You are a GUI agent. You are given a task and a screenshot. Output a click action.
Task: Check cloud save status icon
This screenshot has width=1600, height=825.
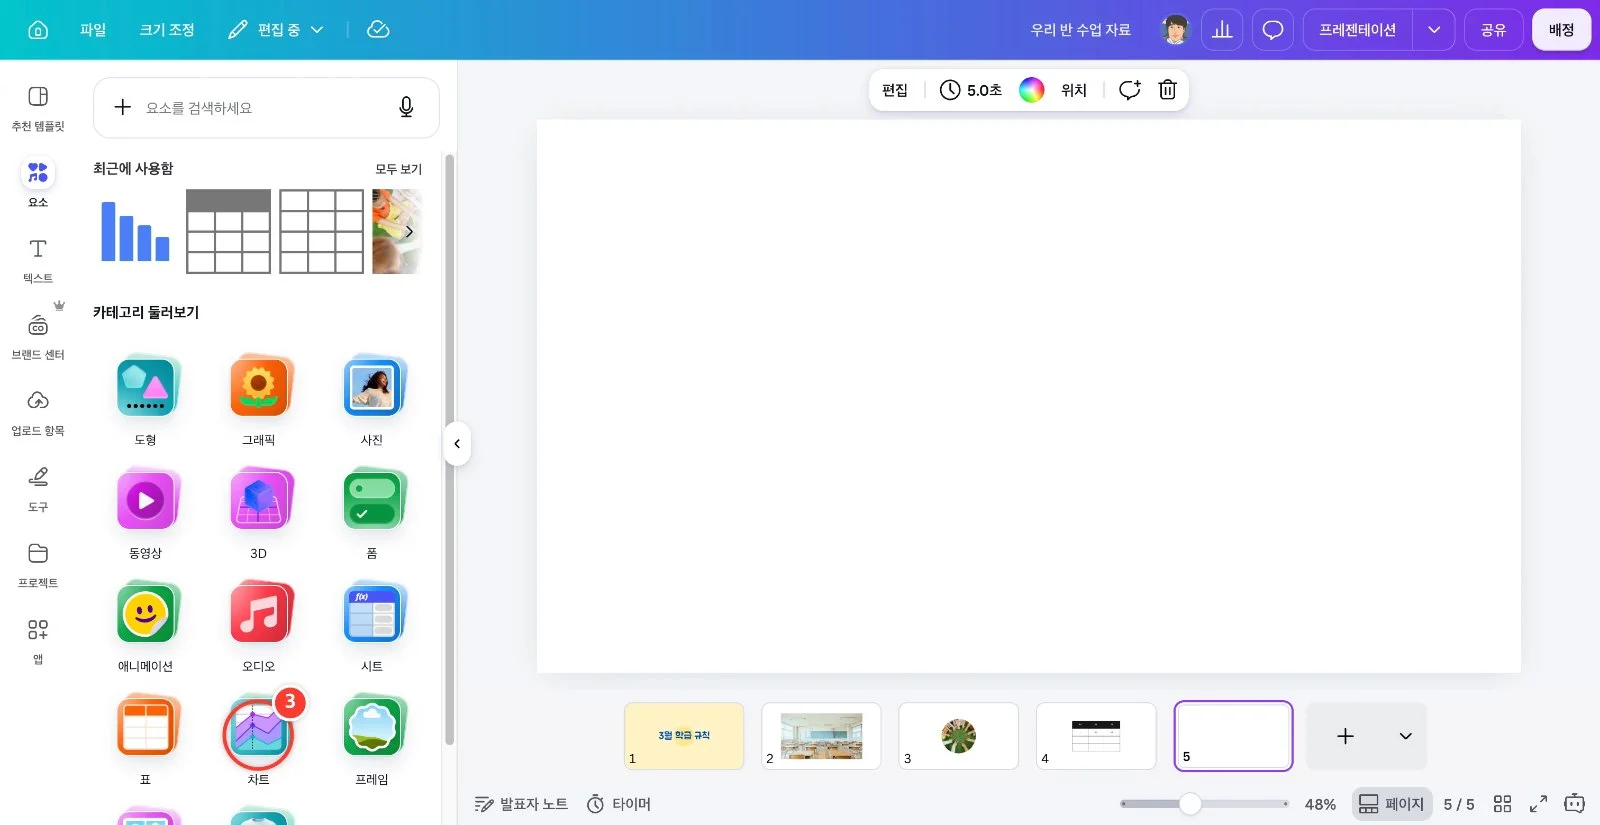(378, 30)
